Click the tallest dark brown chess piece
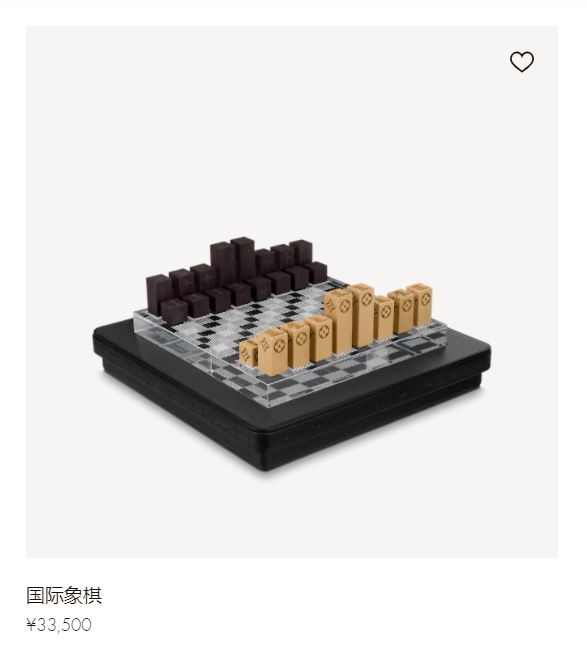Image resolution: width=587 pixels, height=651 pixels. 242,257
